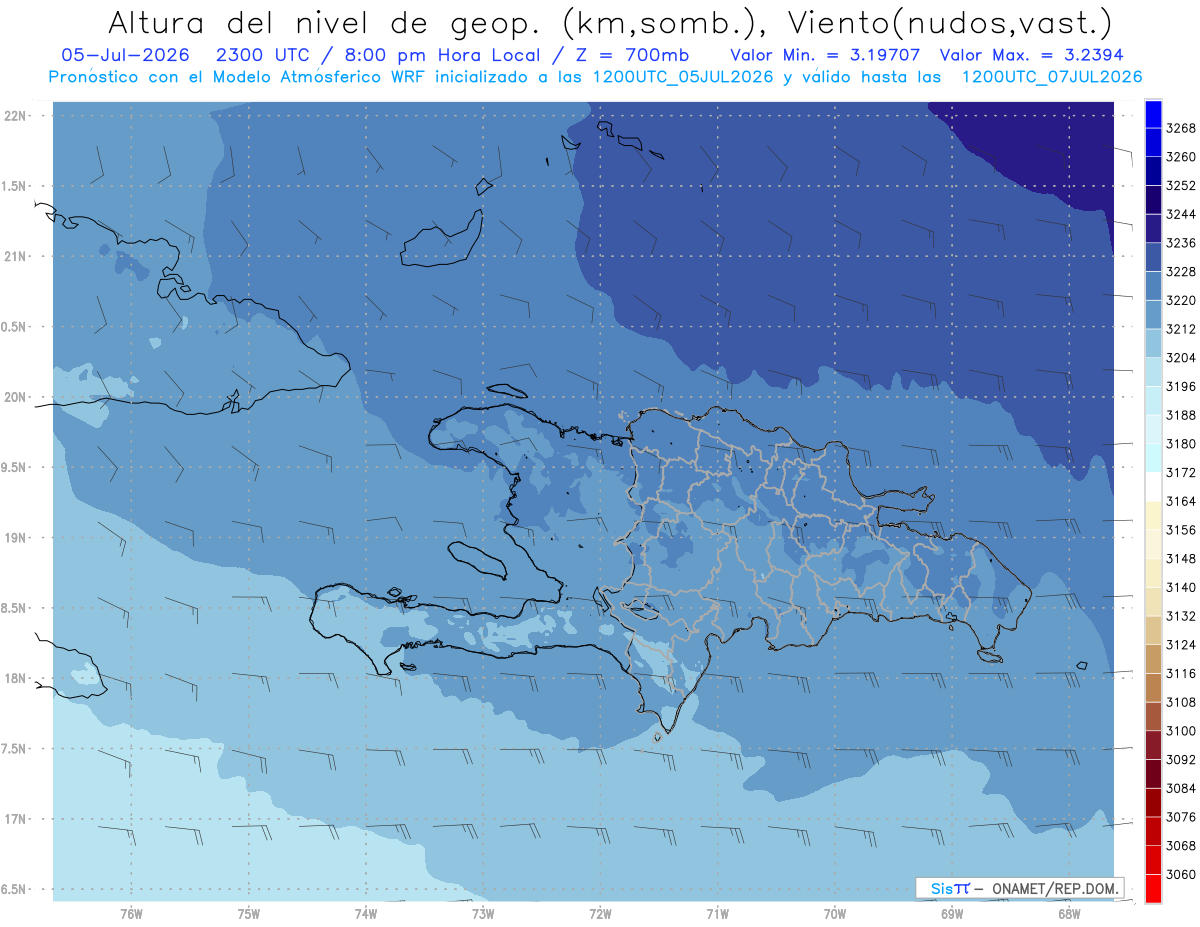Screen dimensions: 1200x927
Task: Click the legend value 3180
Action: coord(1181,443)
